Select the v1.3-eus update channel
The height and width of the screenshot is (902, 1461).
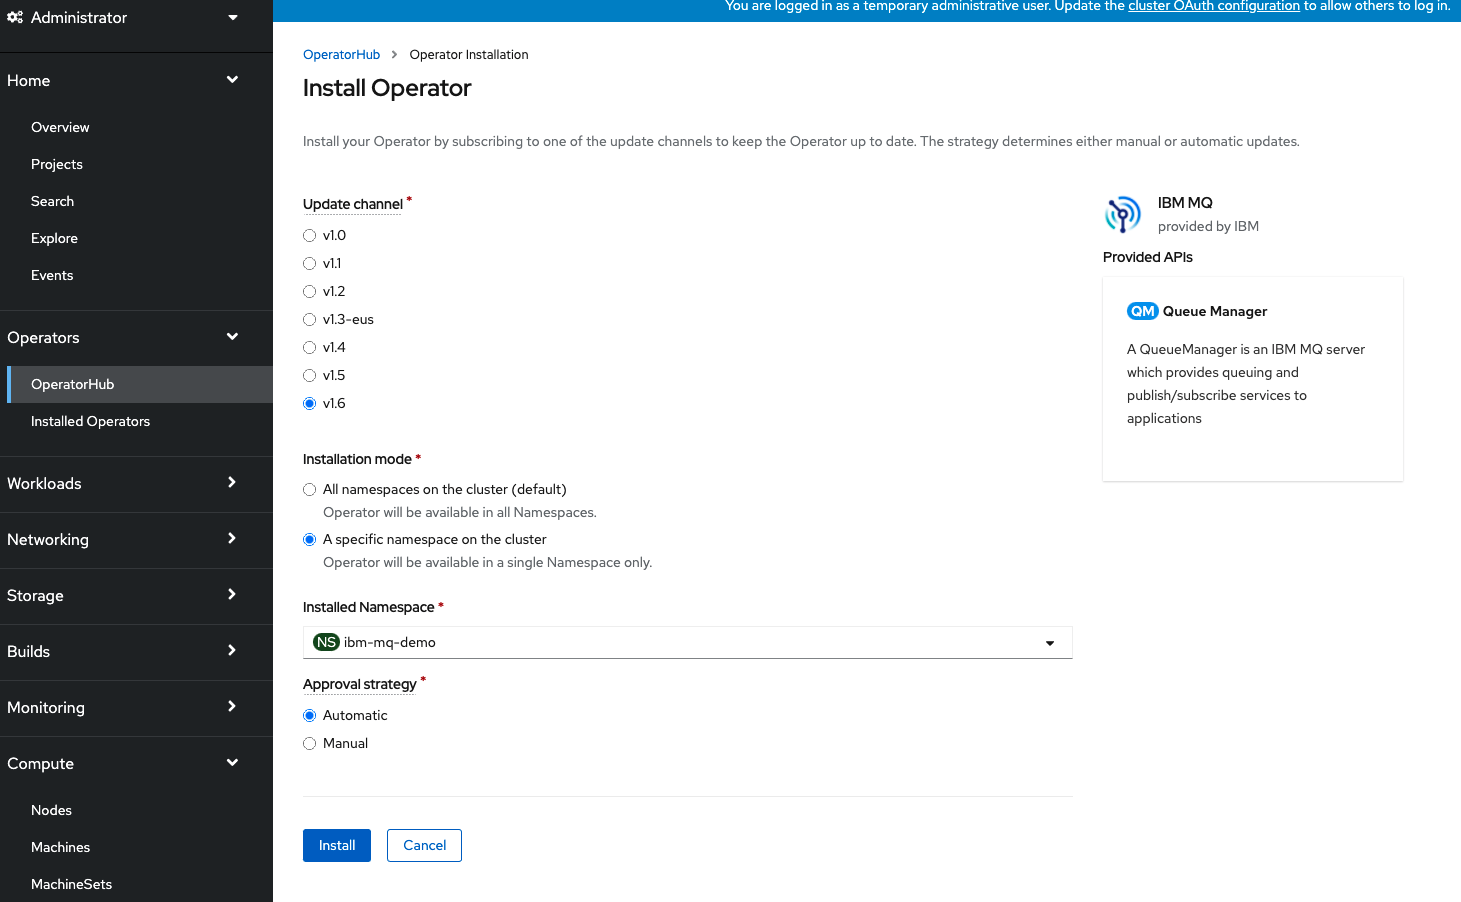coord(310,320)
